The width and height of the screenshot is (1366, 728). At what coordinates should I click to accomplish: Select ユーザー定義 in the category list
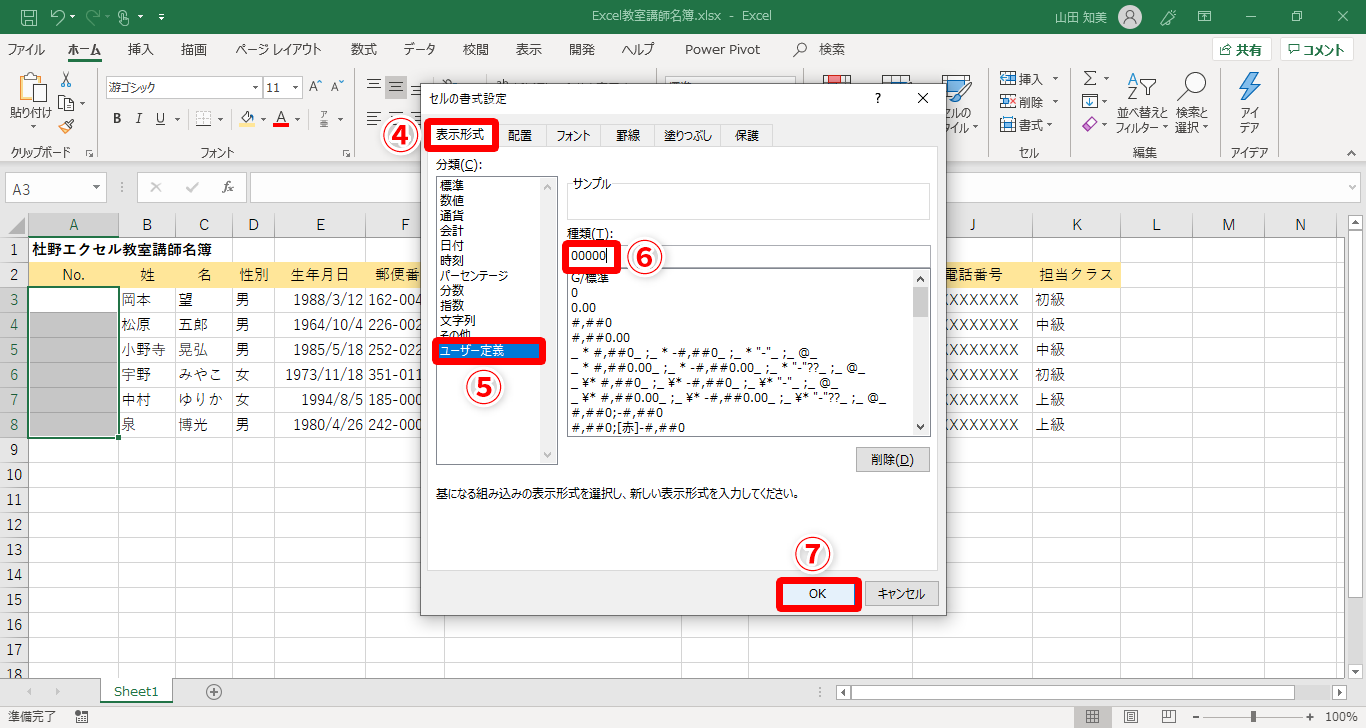[490, 350]
